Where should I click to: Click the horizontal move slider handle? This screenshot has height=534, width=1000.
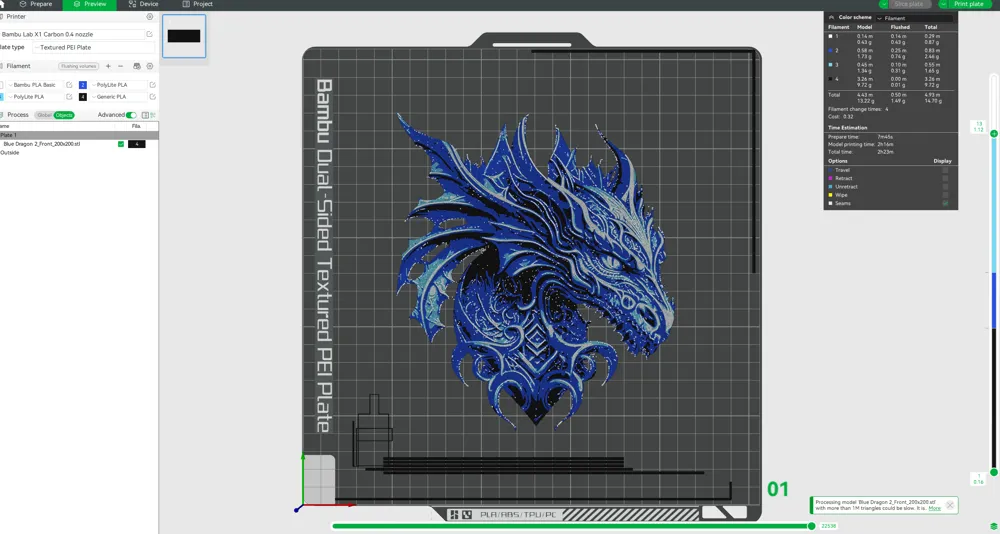811,526
